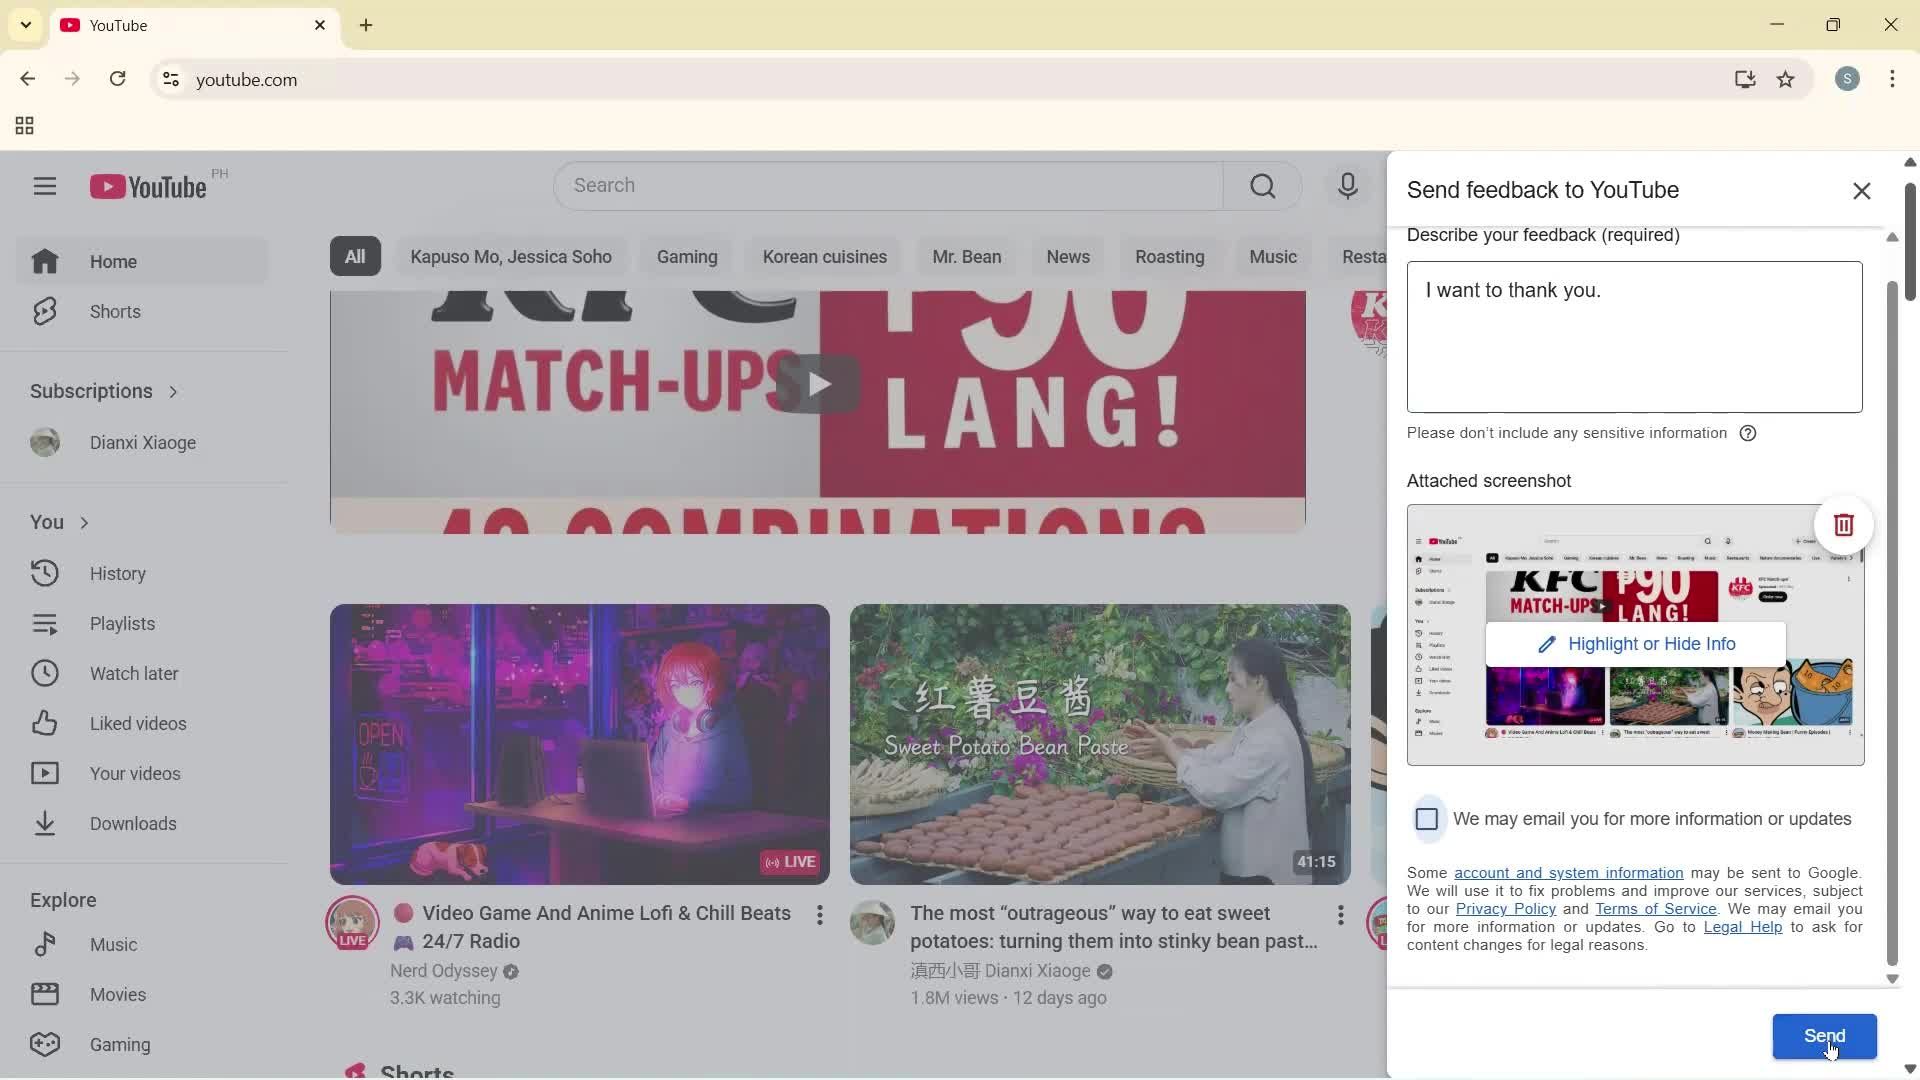Click the sensitive information help icon

click(1748, 433)
